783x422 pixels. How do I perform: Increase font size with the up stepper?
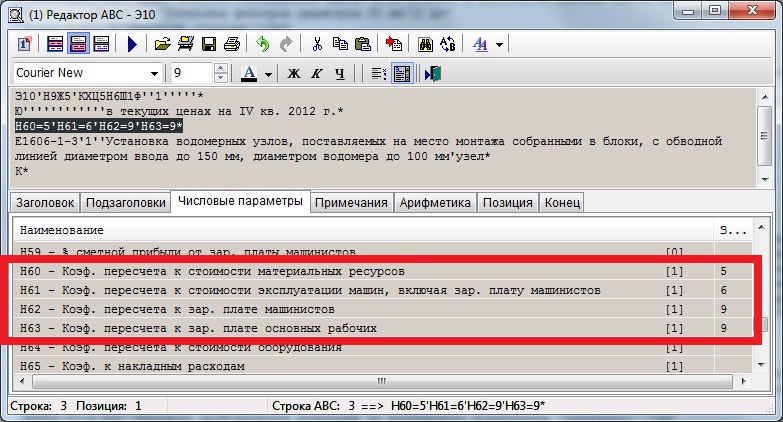[x=221, y=68]
